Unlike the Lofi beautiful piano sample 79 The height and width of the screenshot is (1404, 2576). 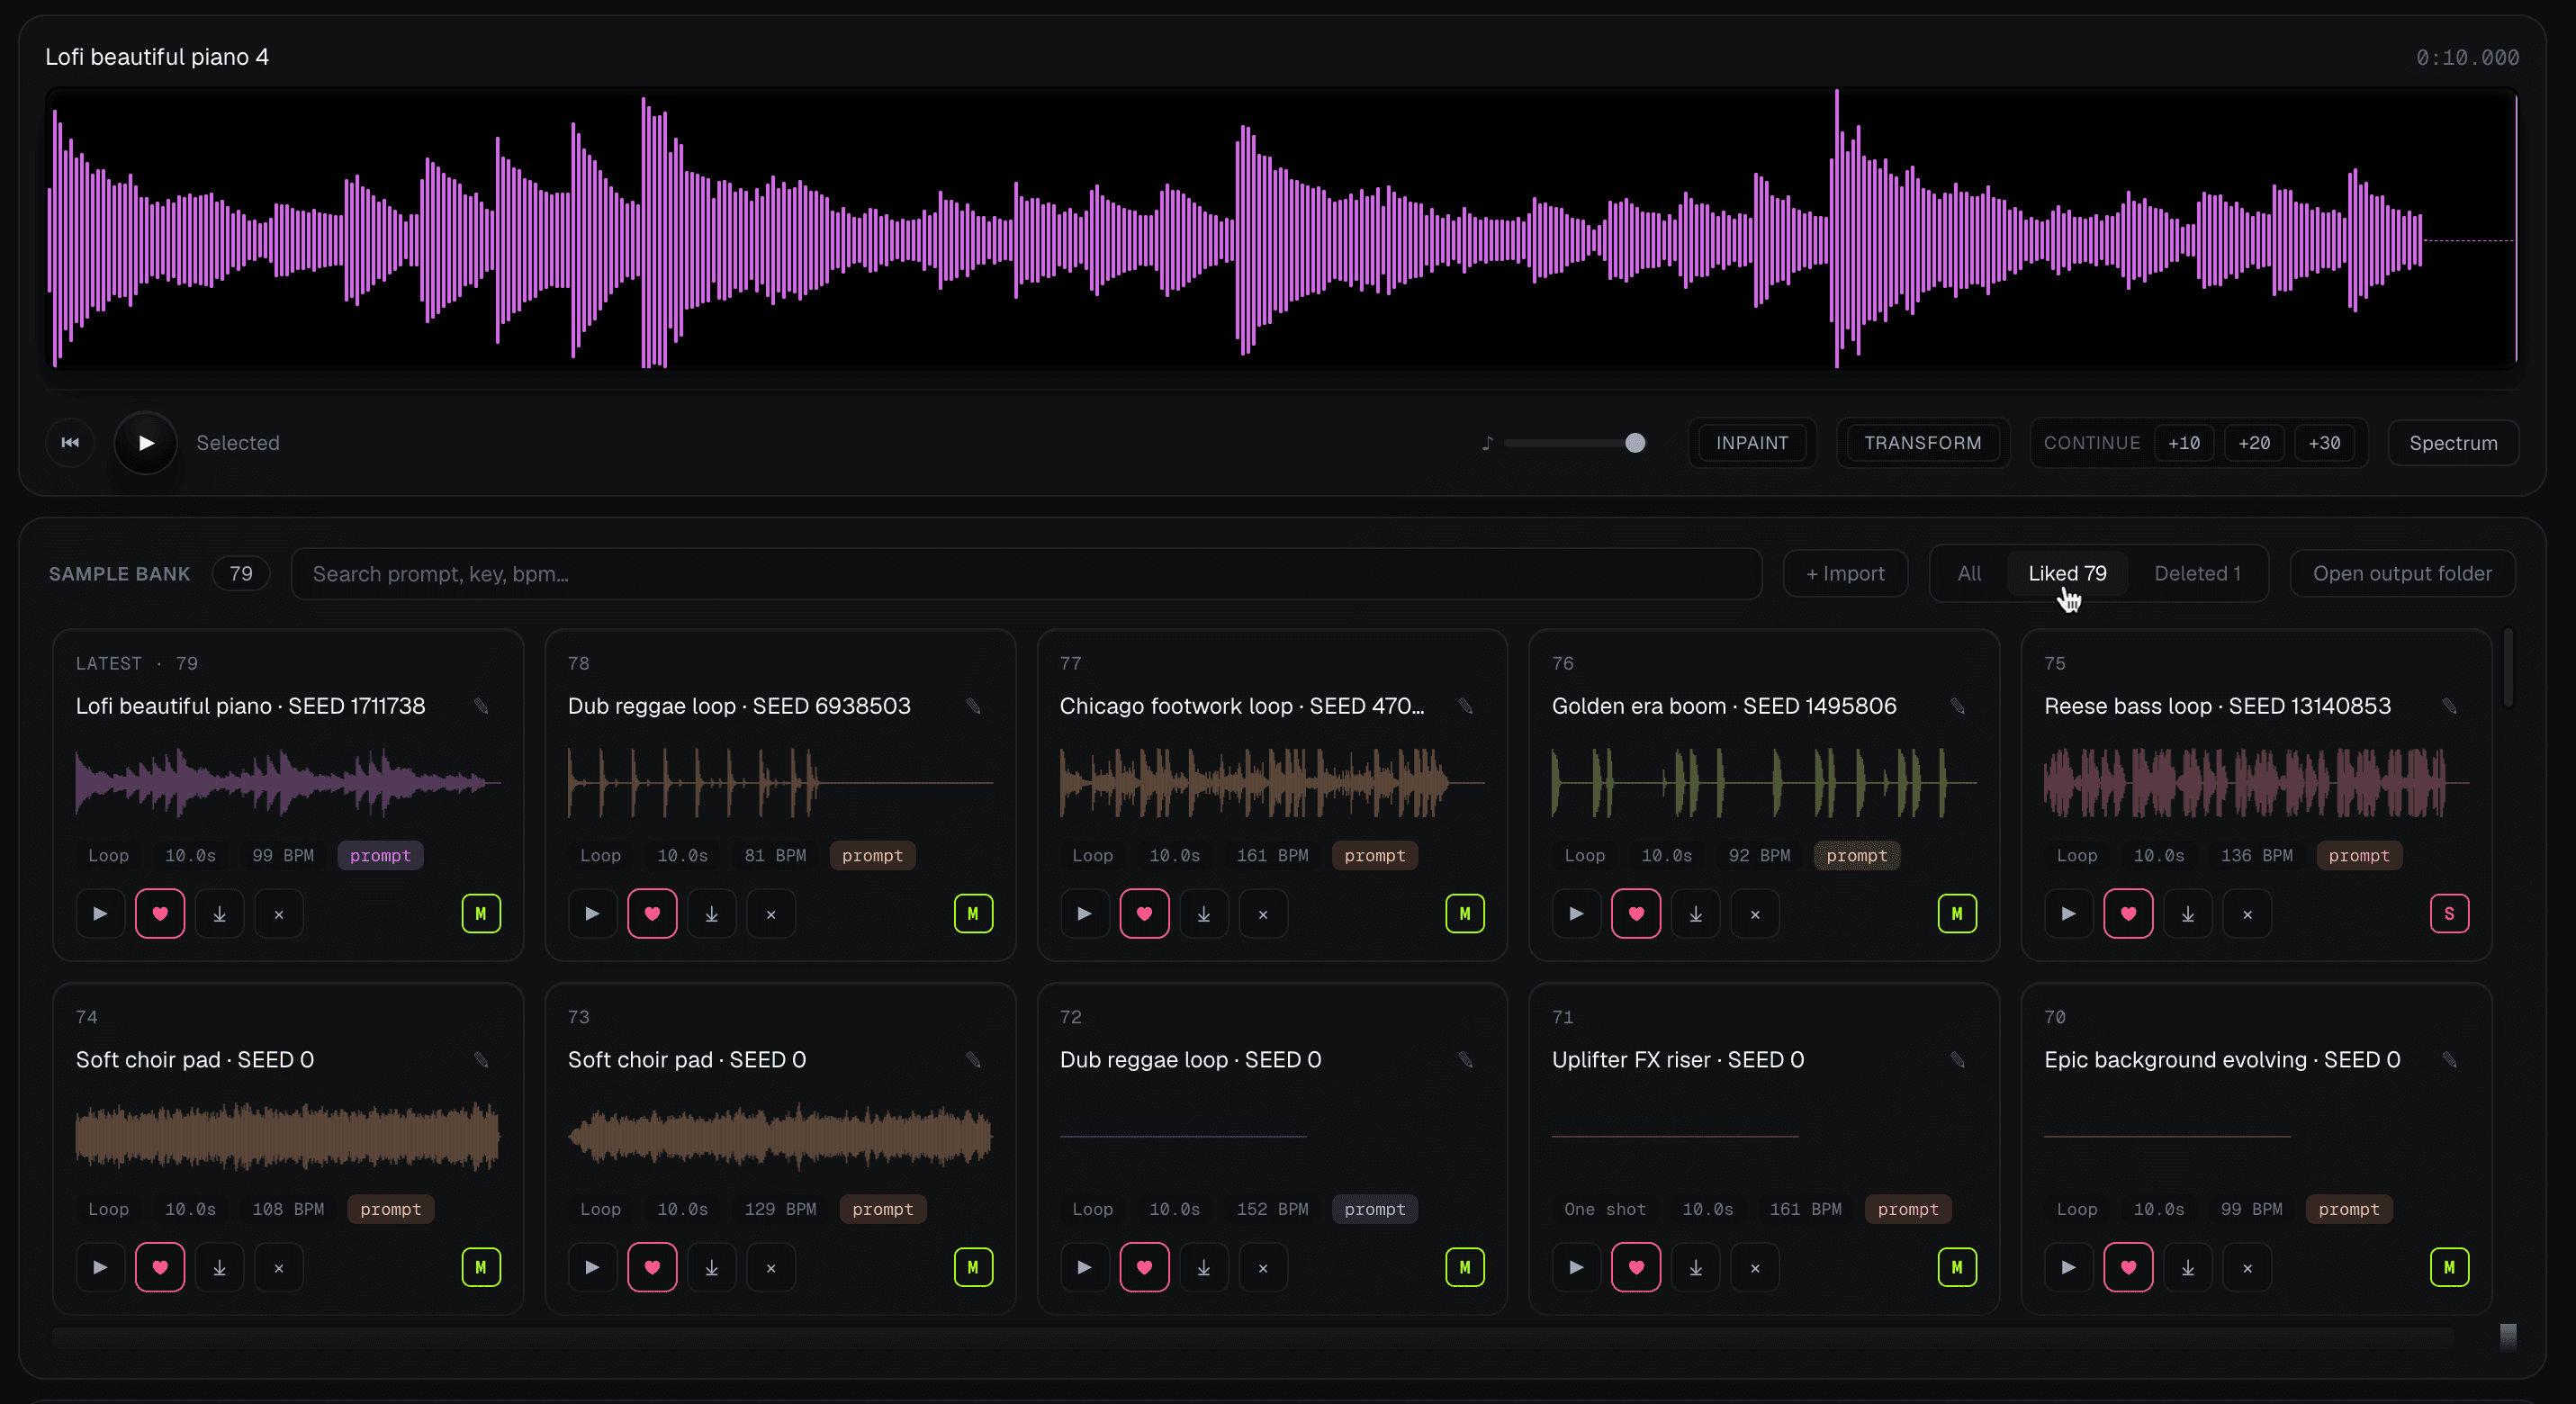pyautogui.click(x=160, y=914)
